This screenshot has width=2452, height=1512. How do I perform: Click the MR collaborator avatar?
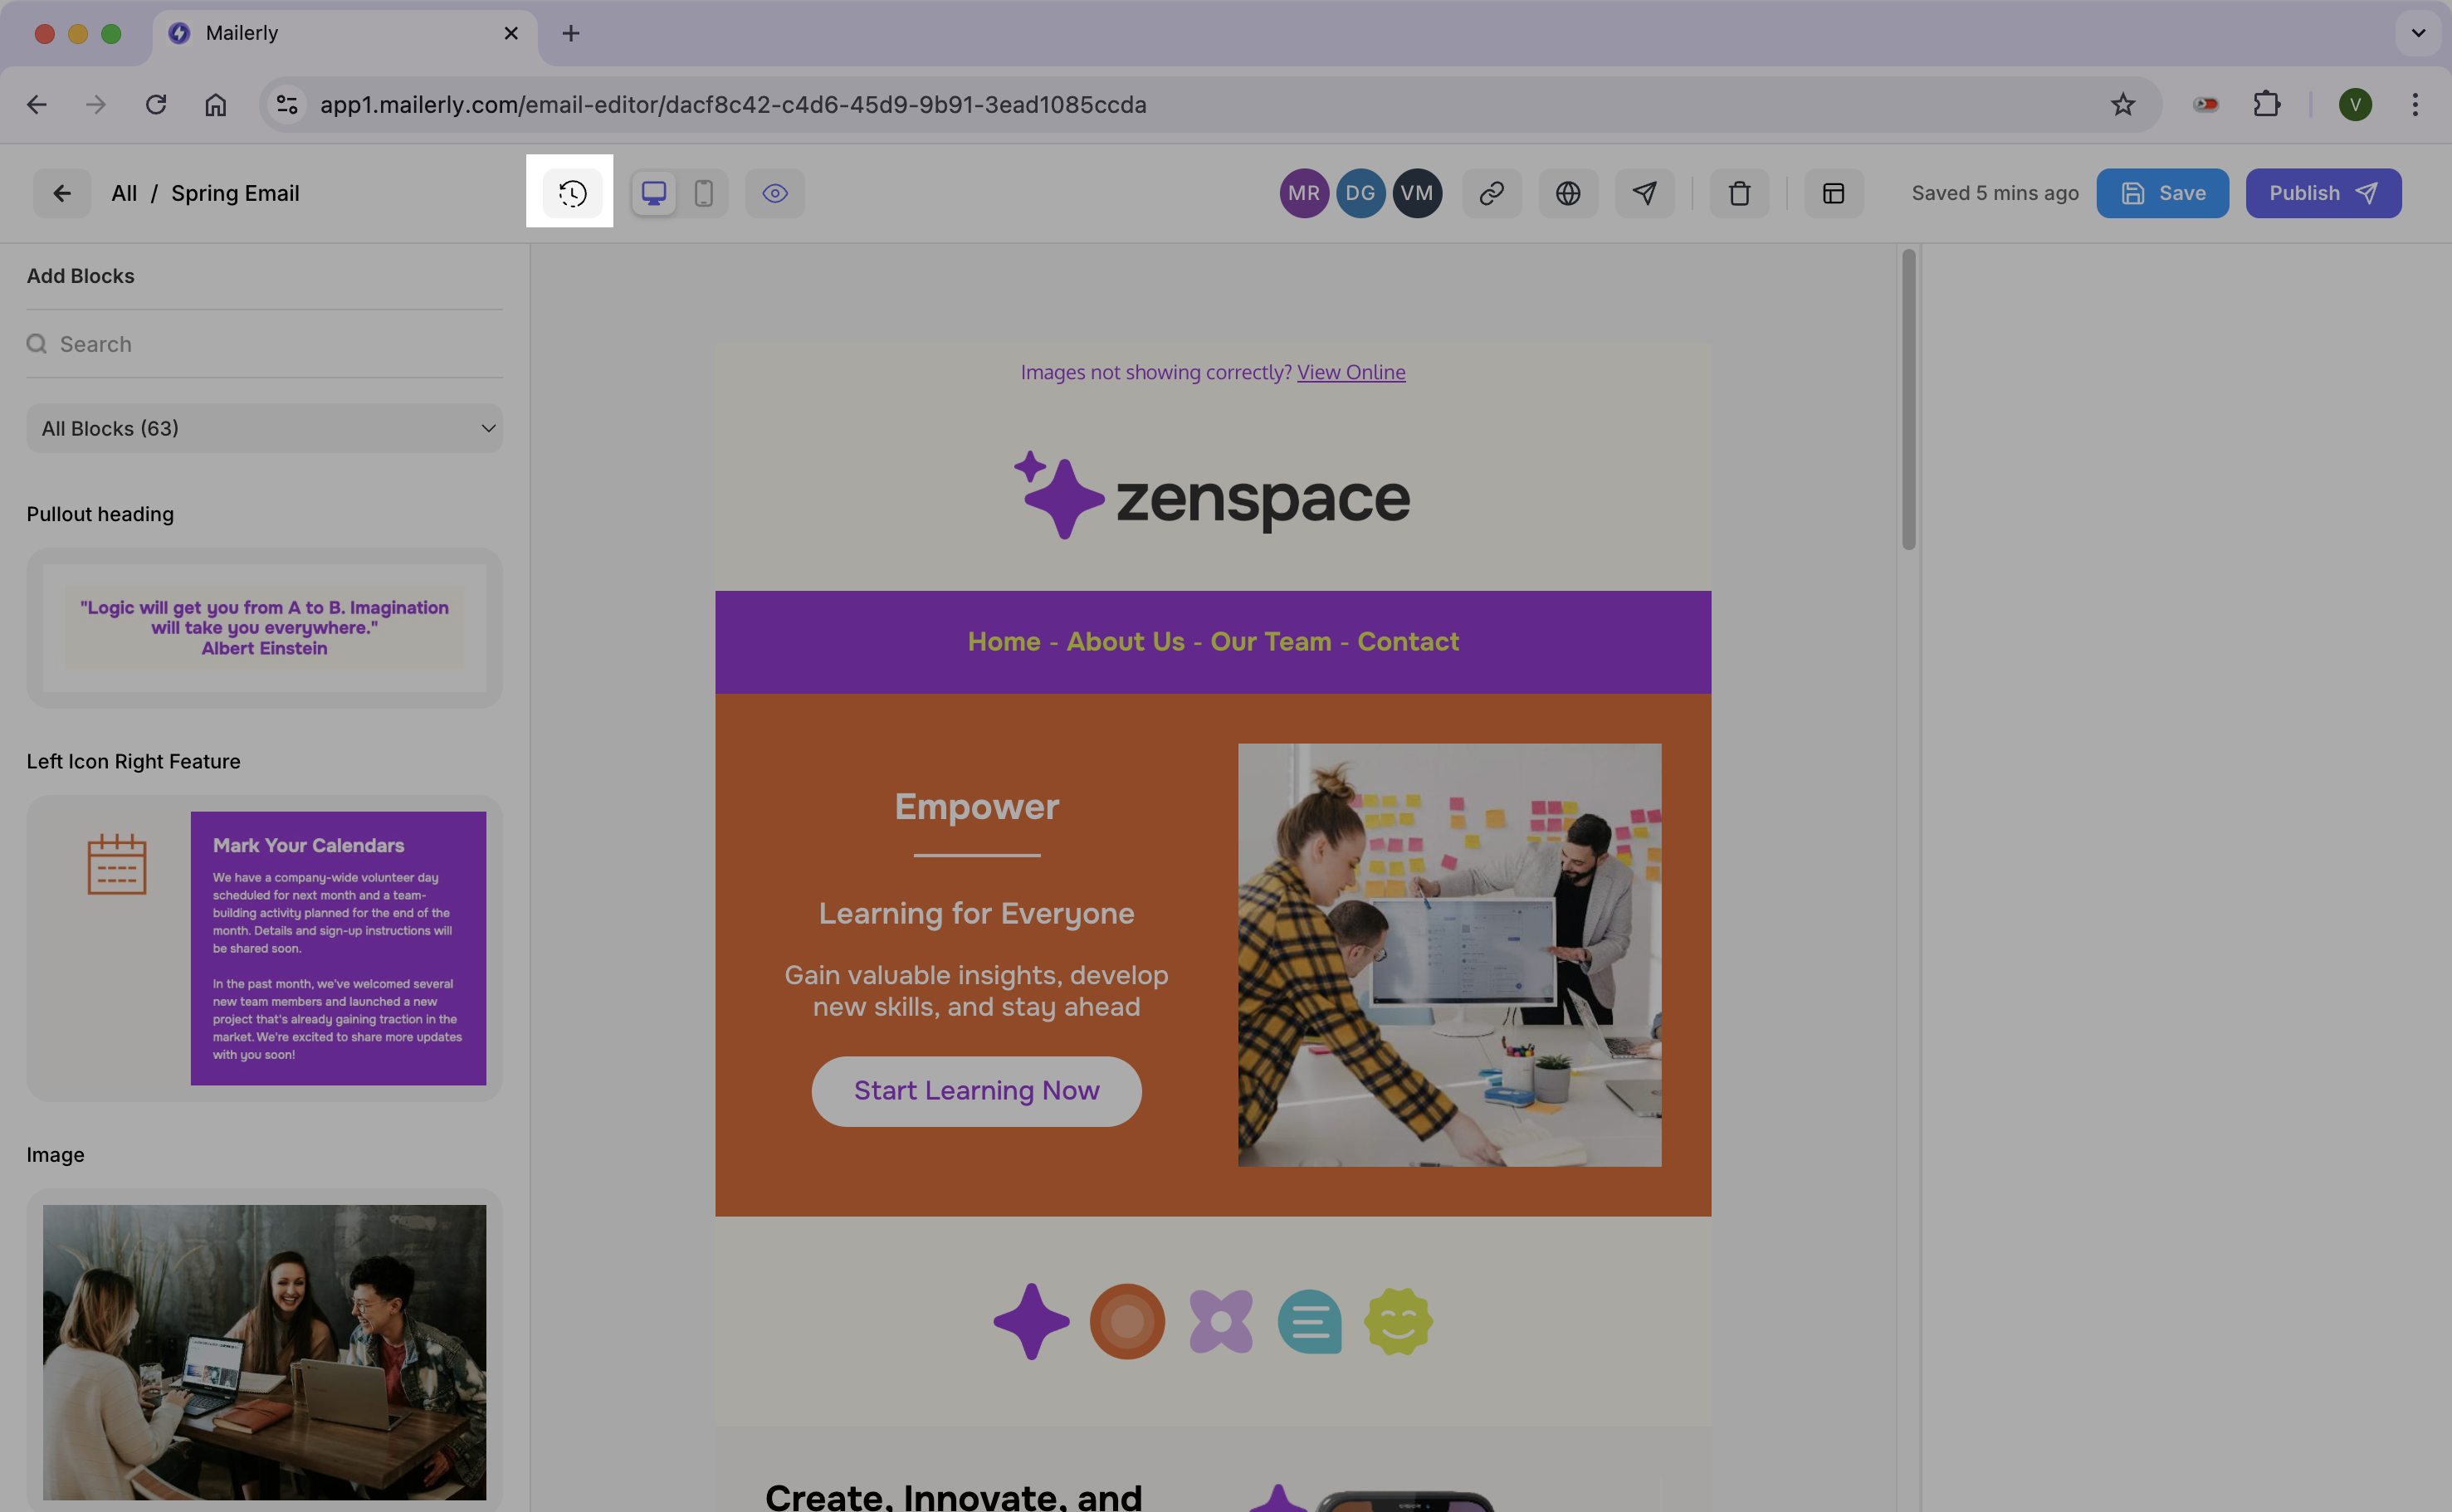click(1303, 193)
